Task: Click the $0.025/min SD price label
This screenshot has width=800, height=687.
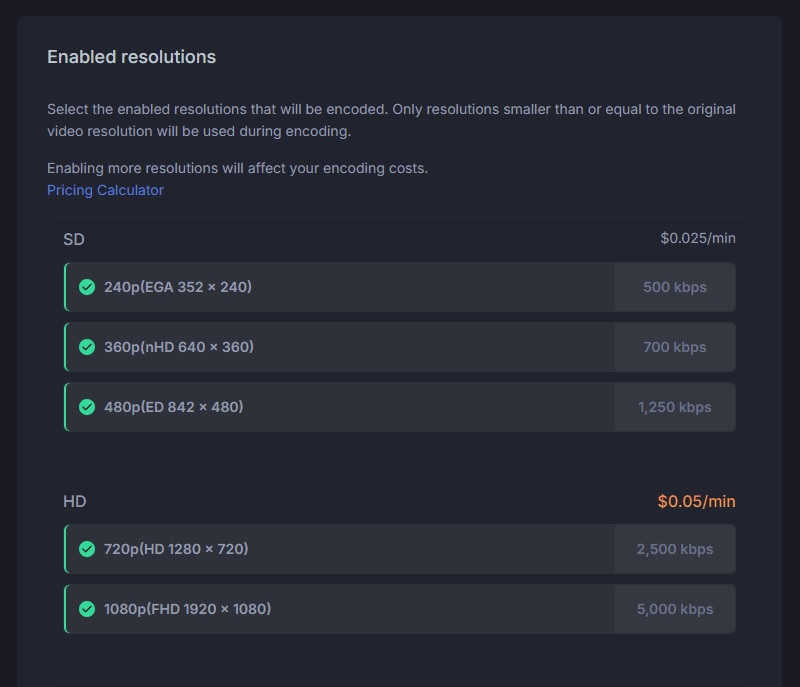Action: pyautogui.click(x=697, y=238)
